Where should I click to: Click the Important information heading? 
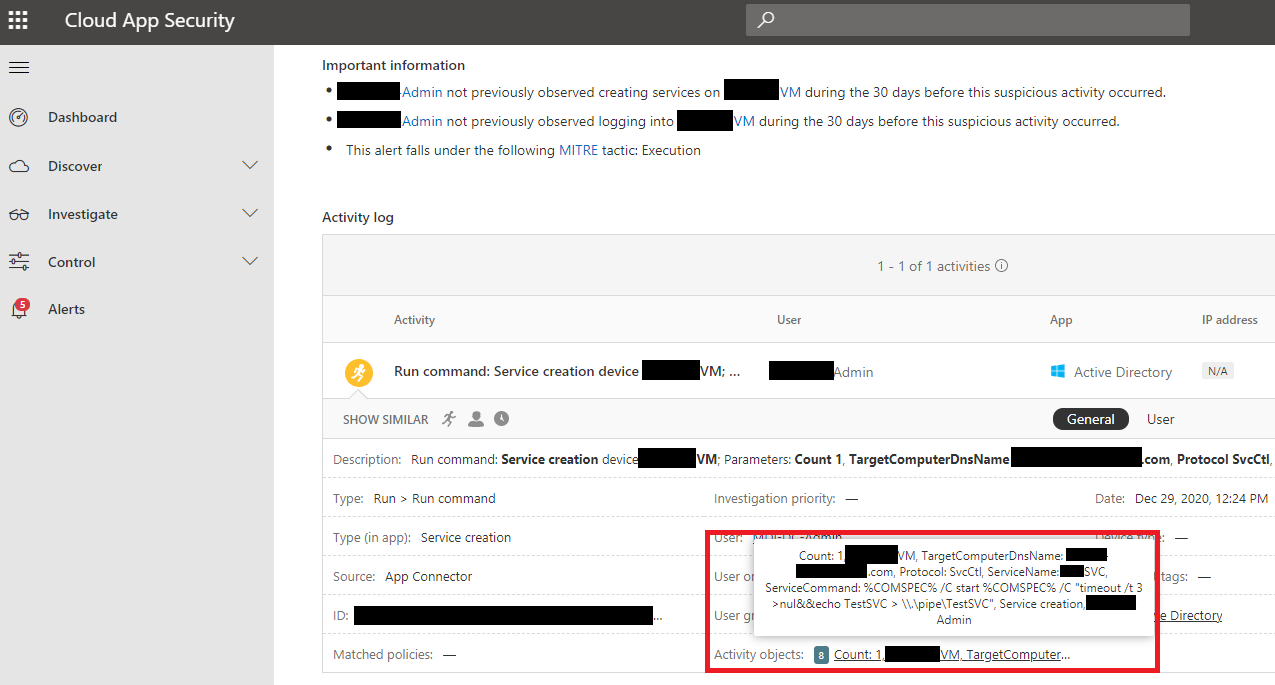(394, 65)
